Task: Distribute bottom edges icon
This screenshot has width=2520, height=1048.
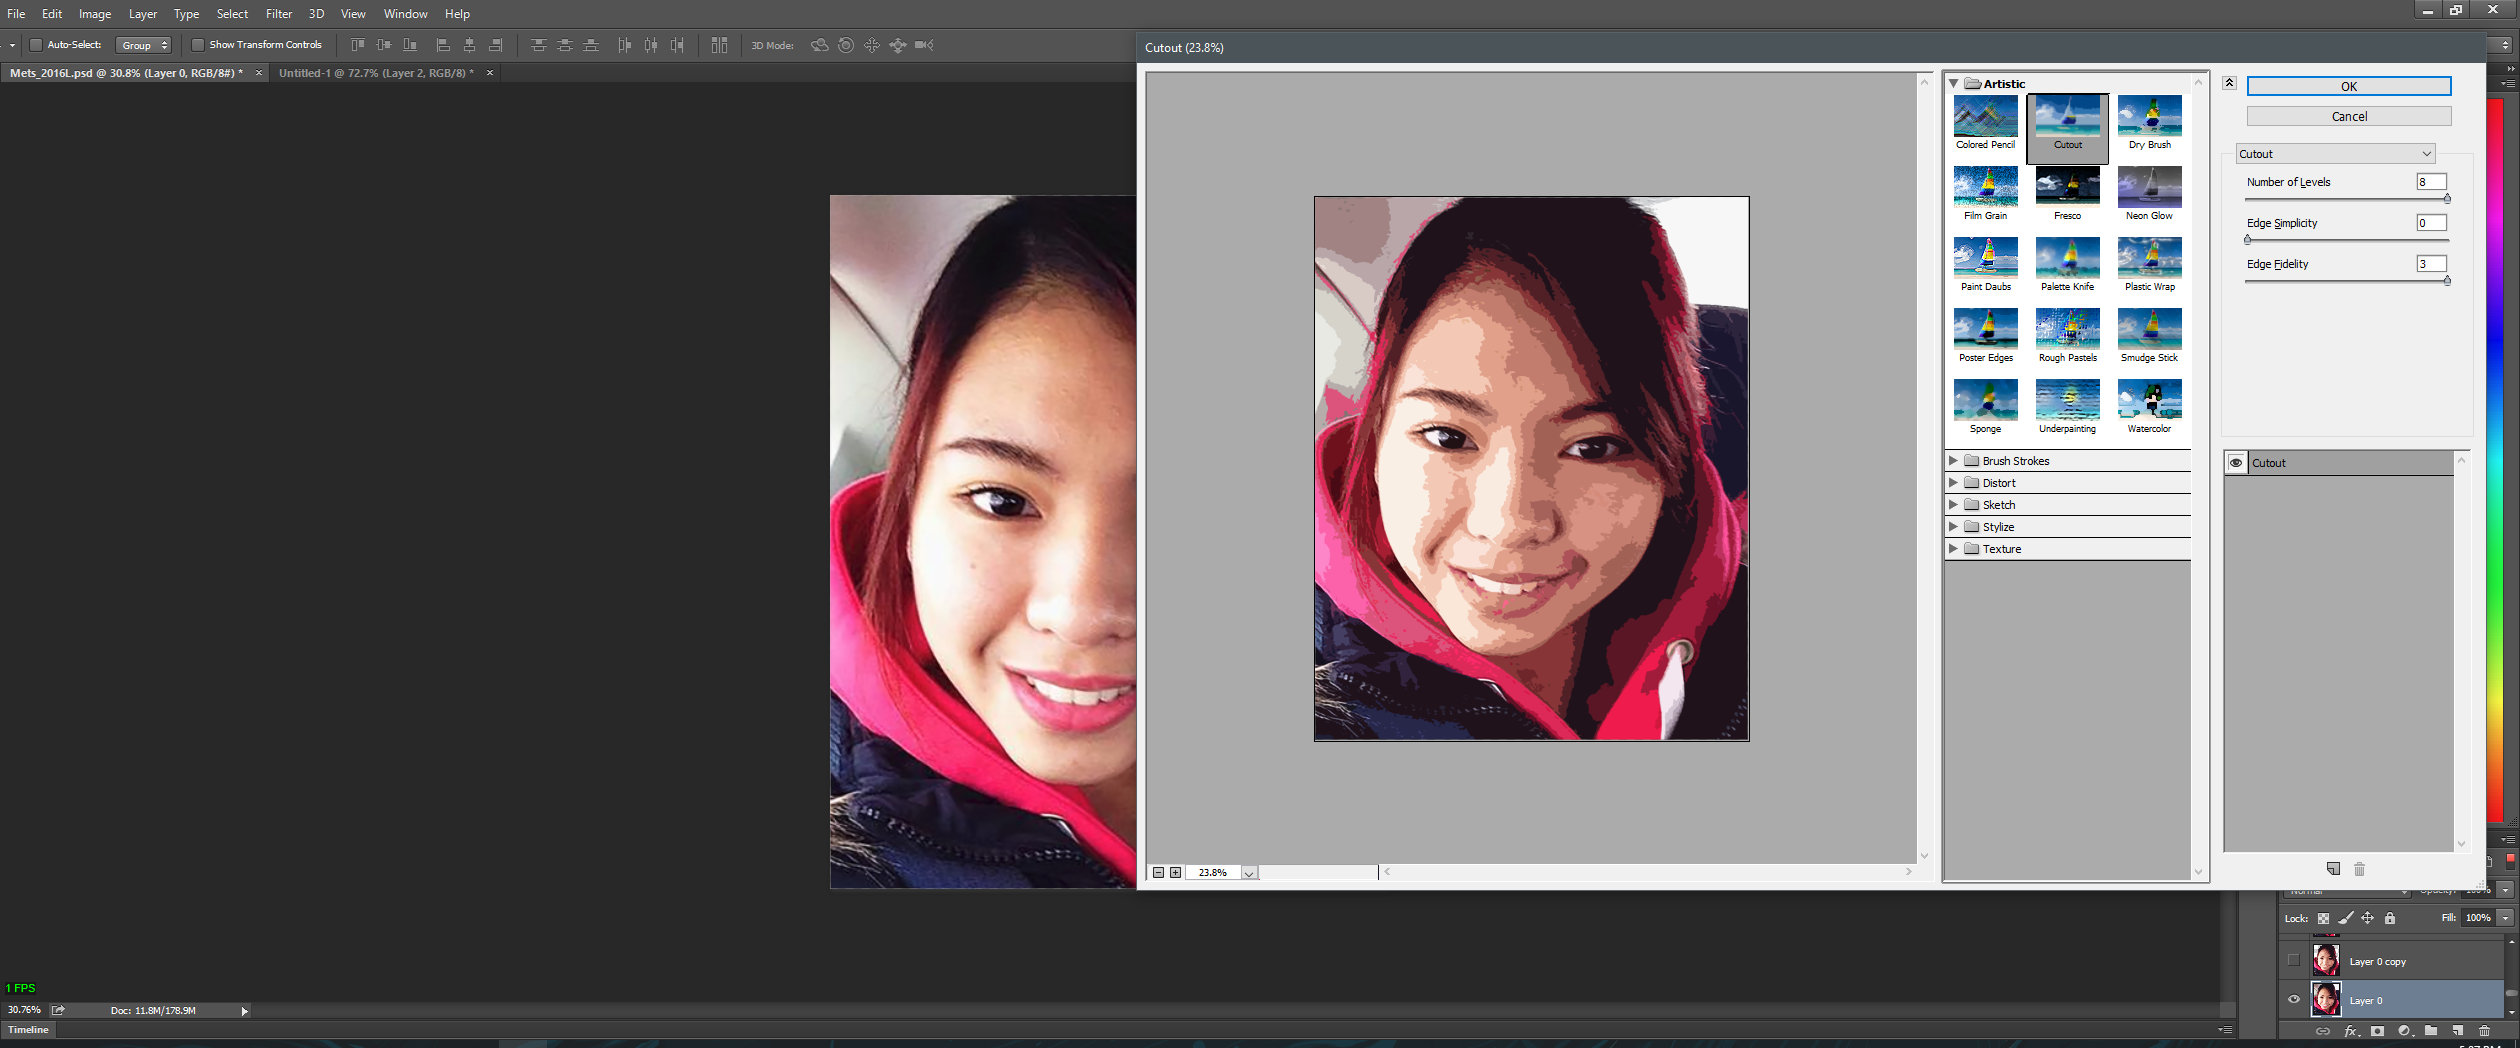Action: point(592,45)
